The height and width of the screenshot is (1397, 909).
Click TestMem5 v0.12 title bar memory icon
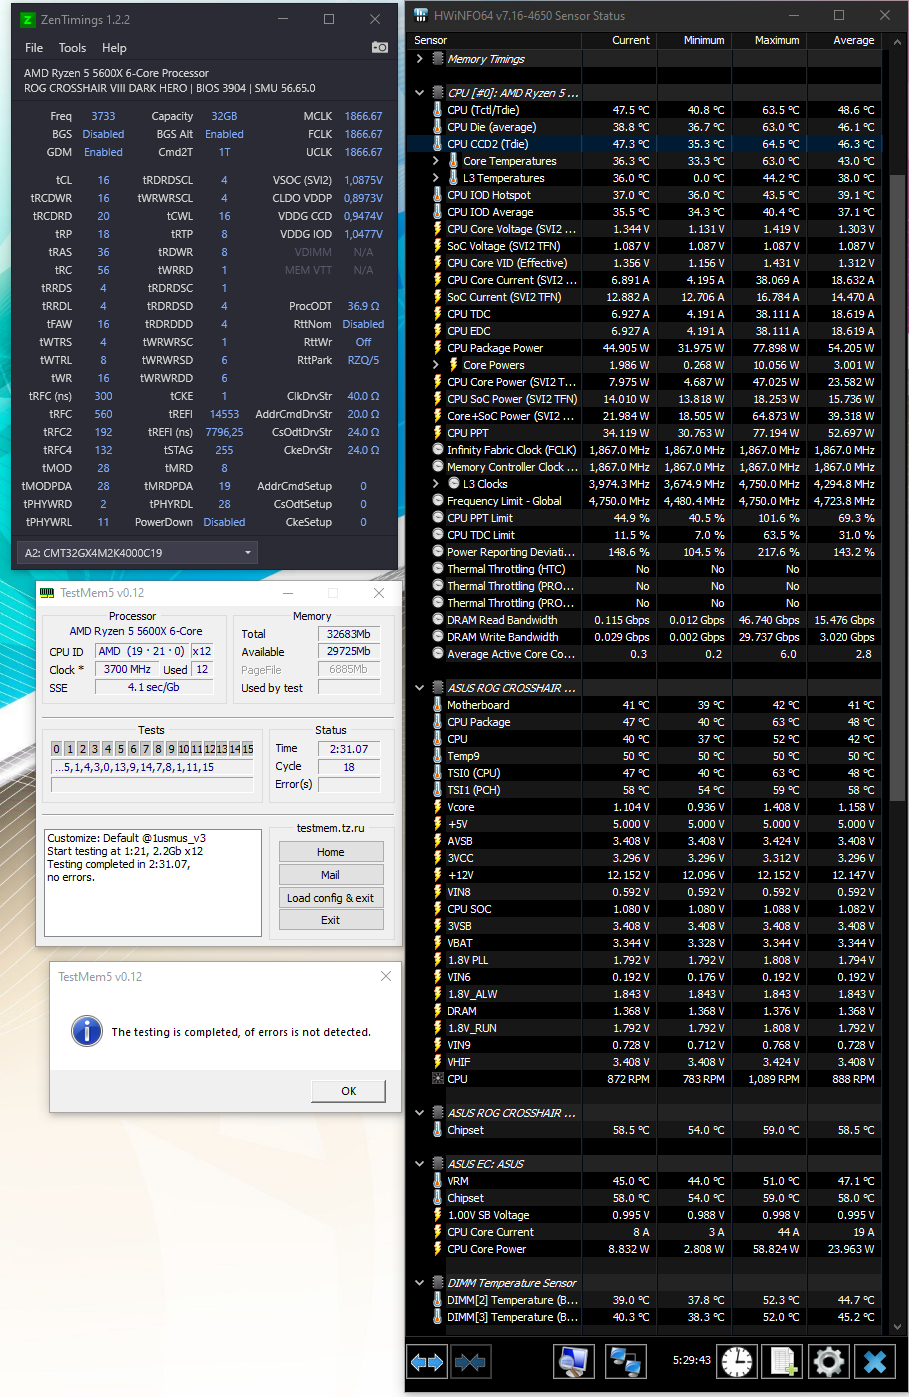coord(47,592)
